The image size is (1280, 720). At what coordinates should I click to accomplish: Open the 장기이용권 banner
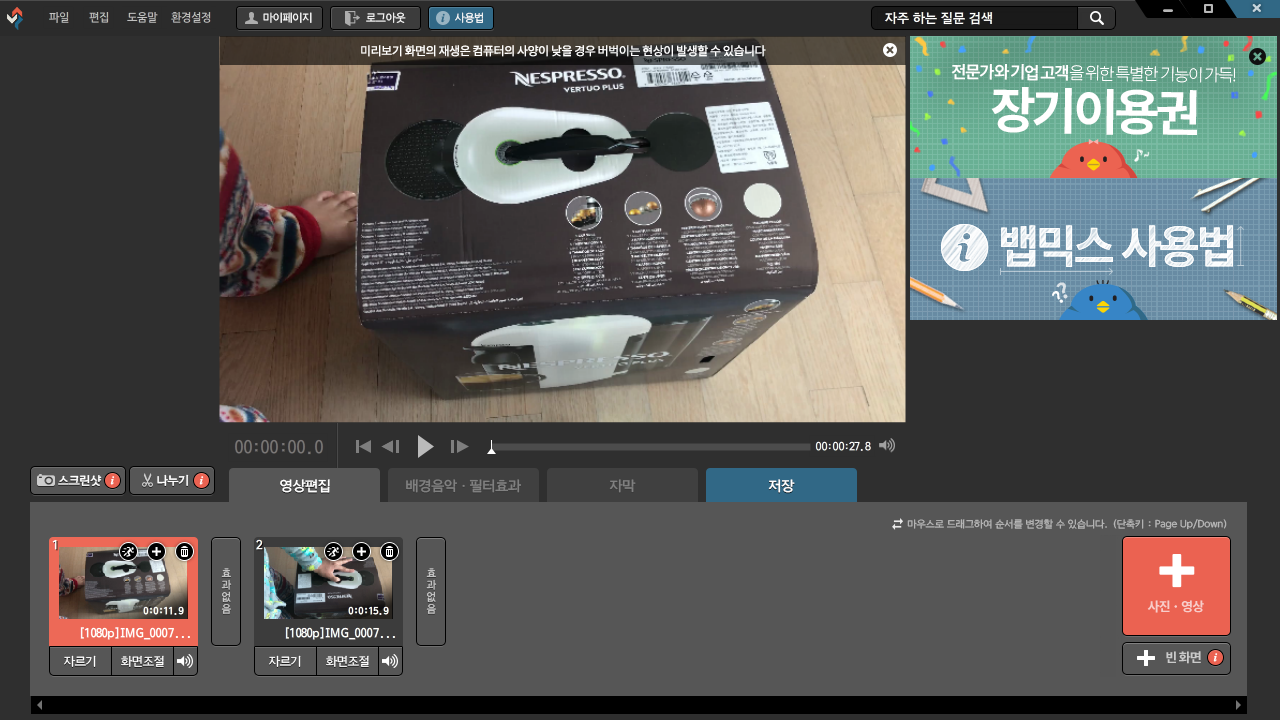pos(1093,108)
